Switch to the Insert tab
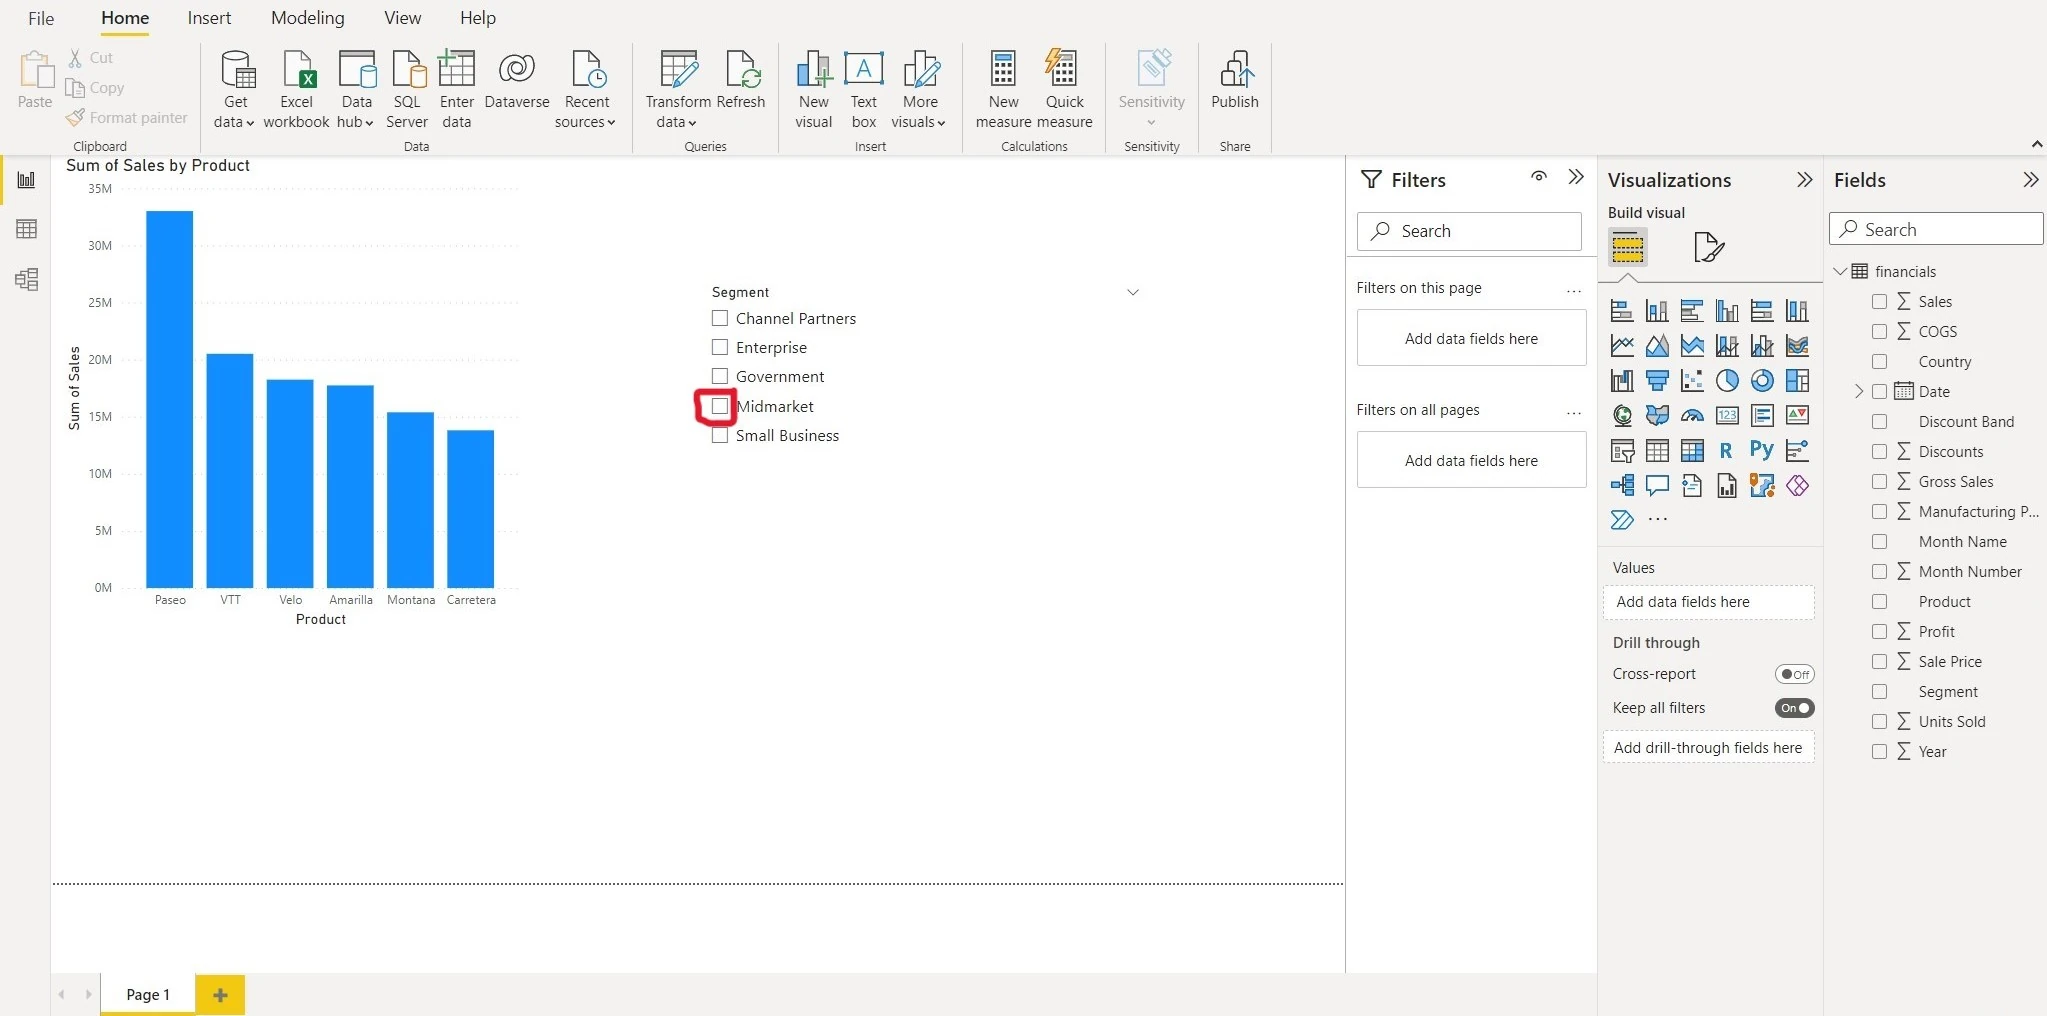Image resolution: width=2047 pixels, height=1016 pixels. pyautogui.click(x=209, y=18)
